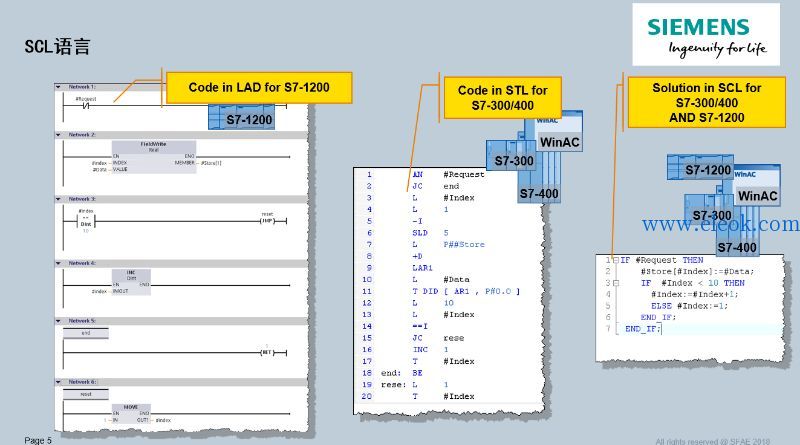Screen dimensions: 800x445
Task: Fold the SCL IF #Index block at line 3
Action: coord(616,283)
